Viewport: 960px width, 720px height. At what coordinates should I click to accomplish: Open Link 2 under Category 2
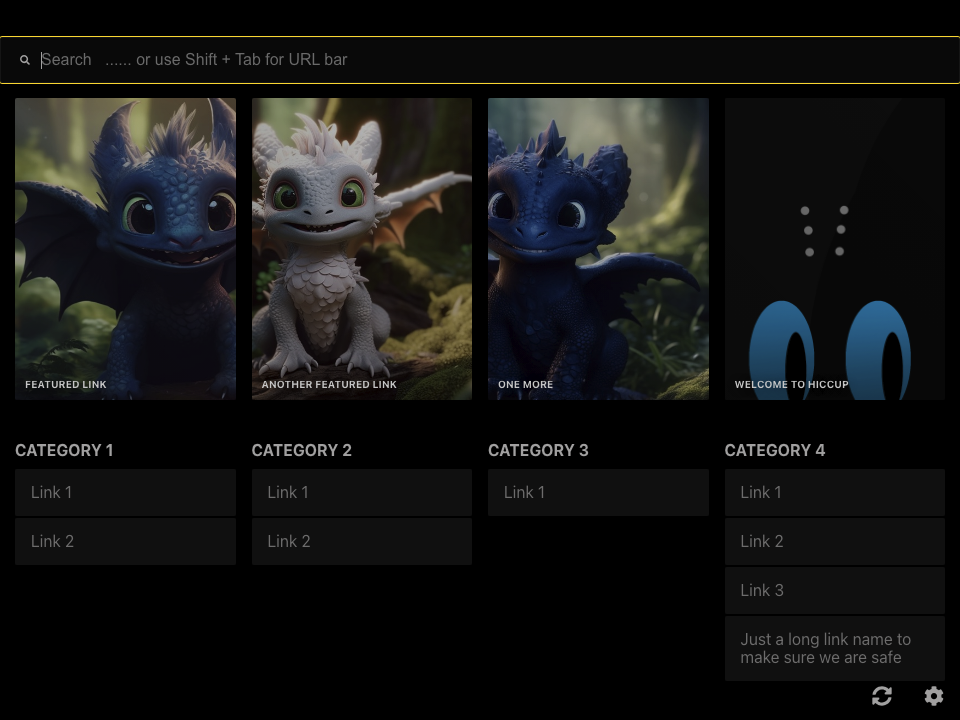point(362,541)
